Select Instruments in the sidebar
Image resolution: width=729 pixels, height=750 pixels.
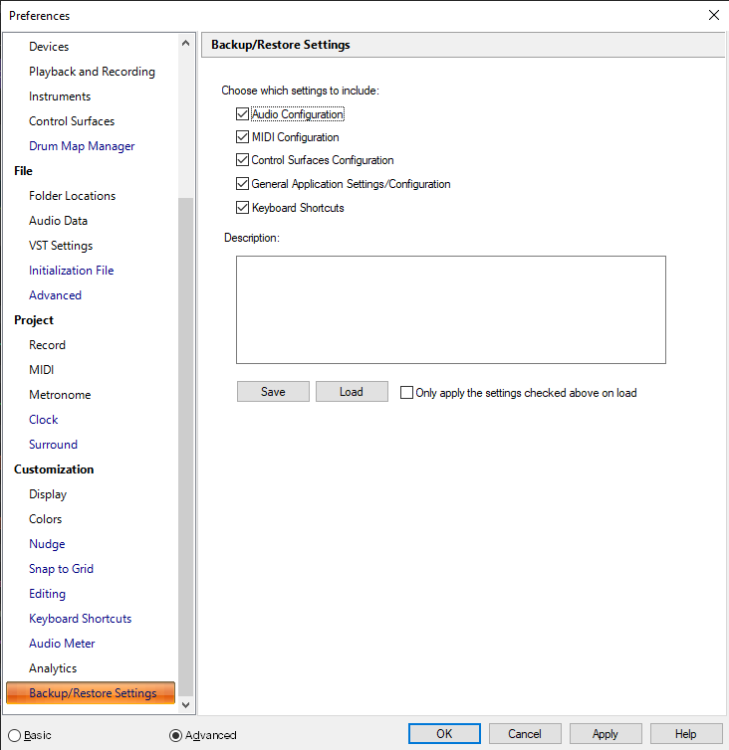(x=60, y=96)
